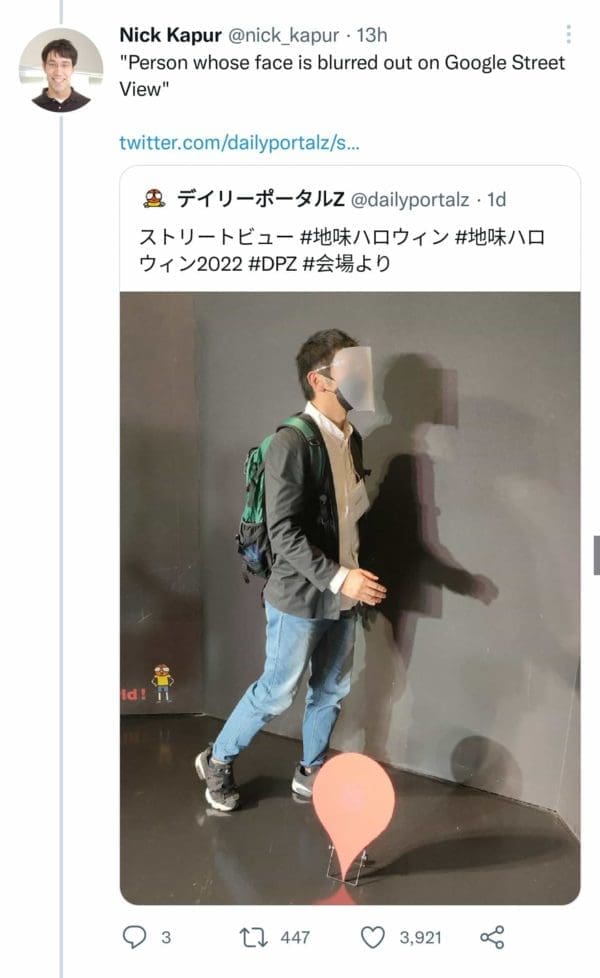Click the scrollbar handle on right edge

tap(596, 555)
